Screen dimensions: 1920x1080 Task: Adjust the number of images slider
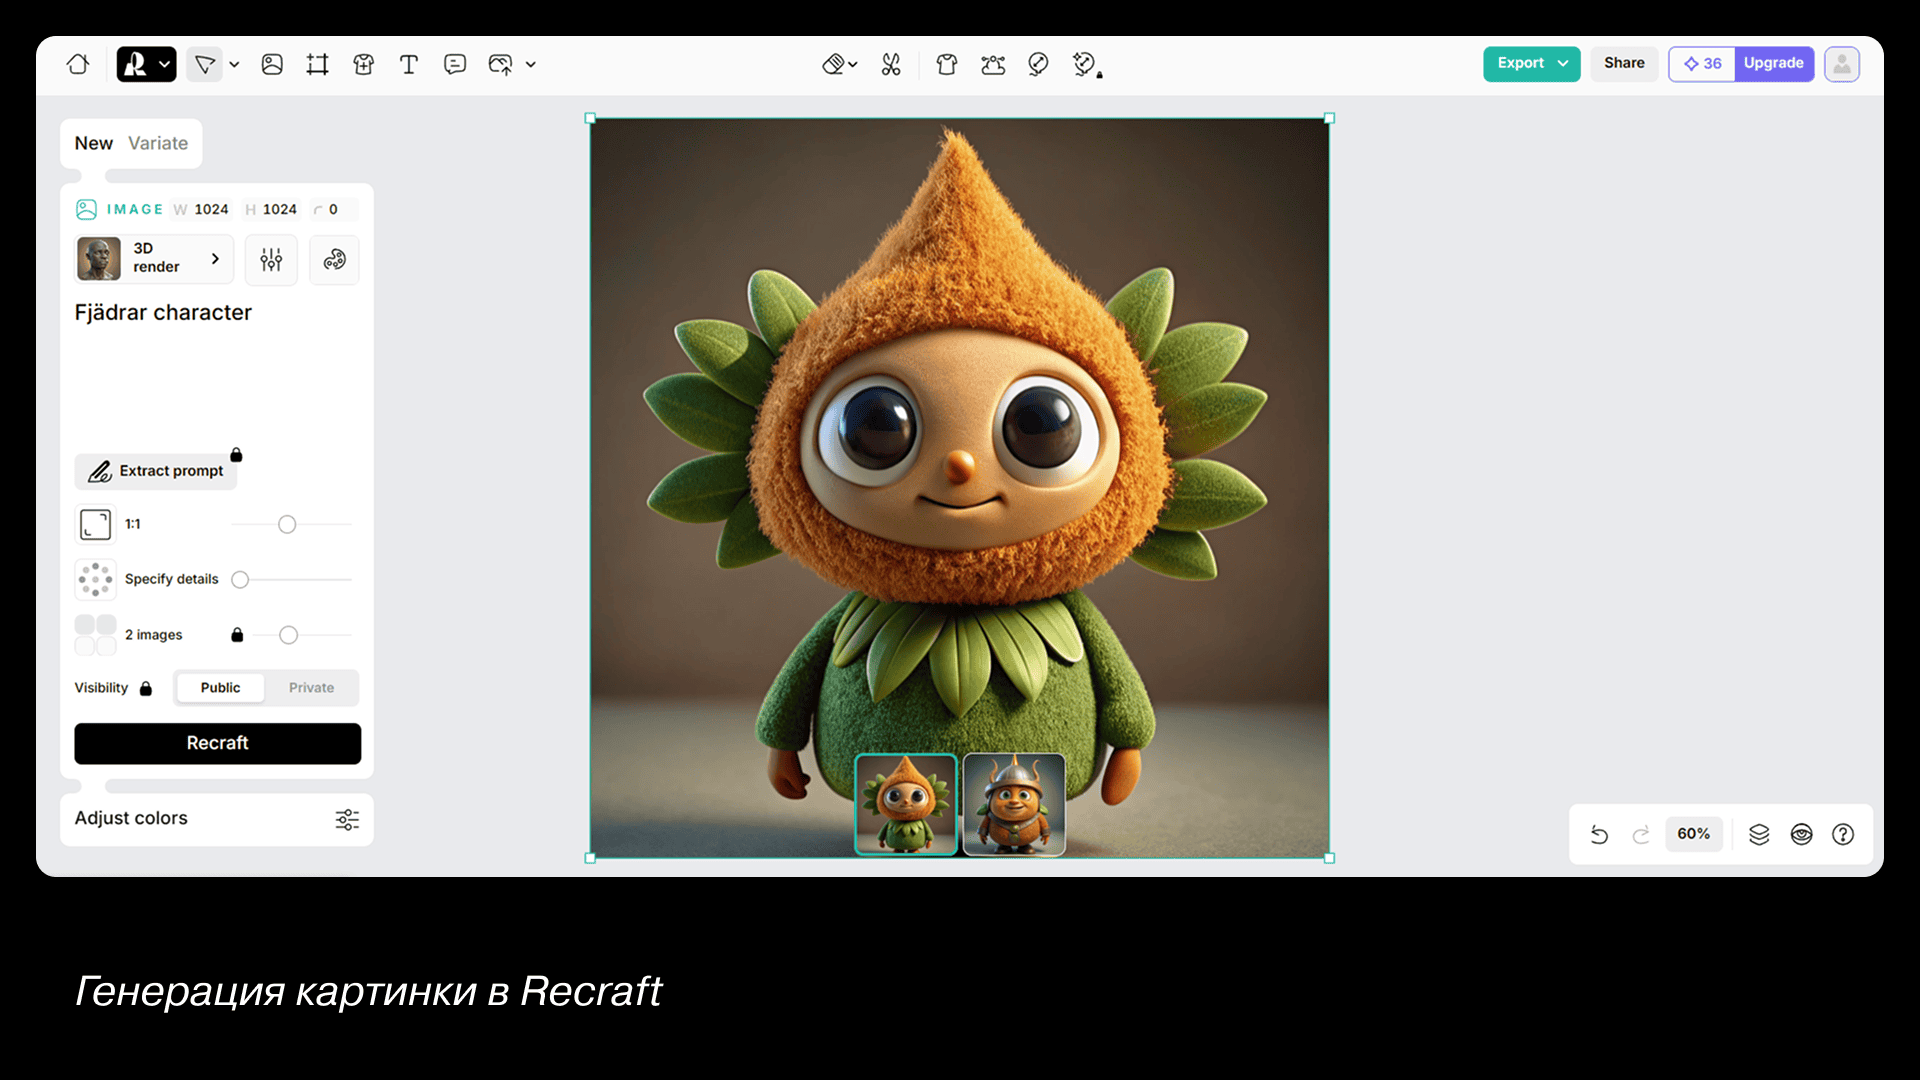coord(289,635)
